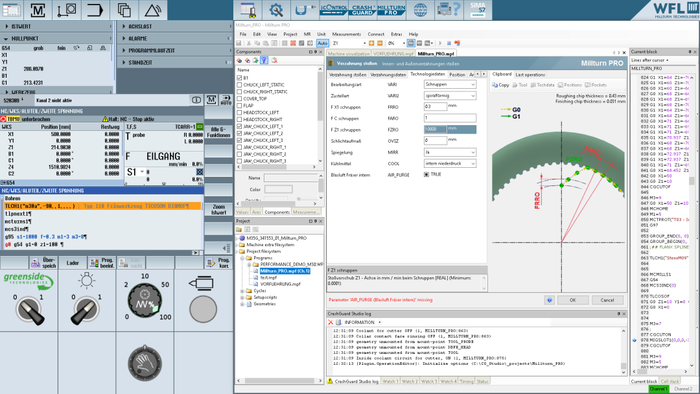Uncheck the B1 component checkbox

pyautogui.click(x=240, y=78)
